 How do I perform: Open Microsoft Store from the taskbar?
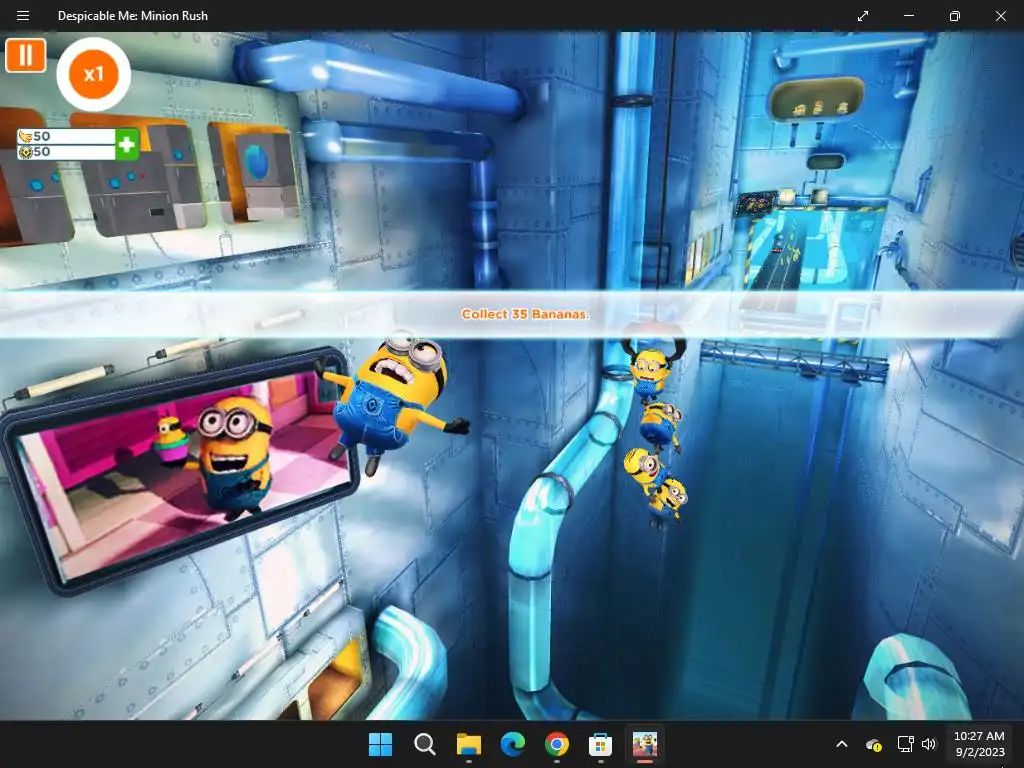tap(600, 744)
